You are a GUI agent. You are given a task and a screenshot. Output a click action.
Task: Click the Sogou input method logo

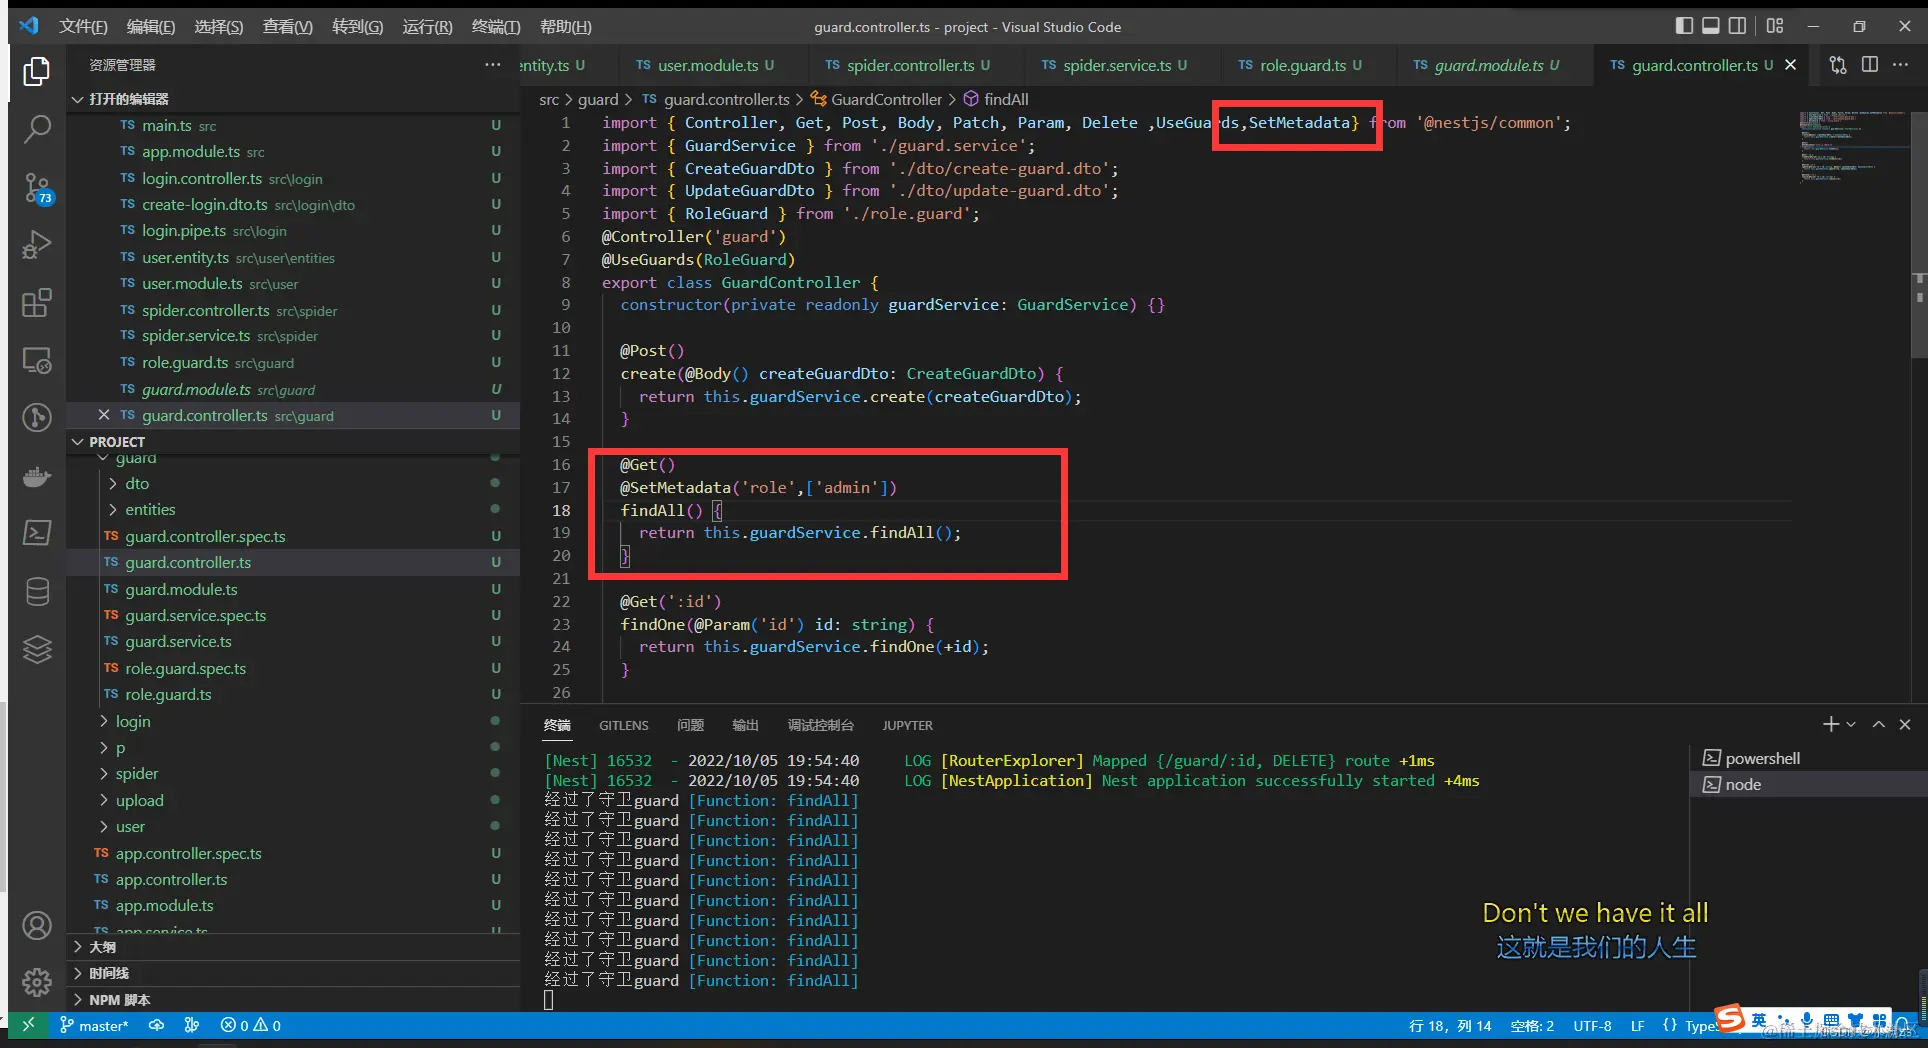point(1731,1019)
